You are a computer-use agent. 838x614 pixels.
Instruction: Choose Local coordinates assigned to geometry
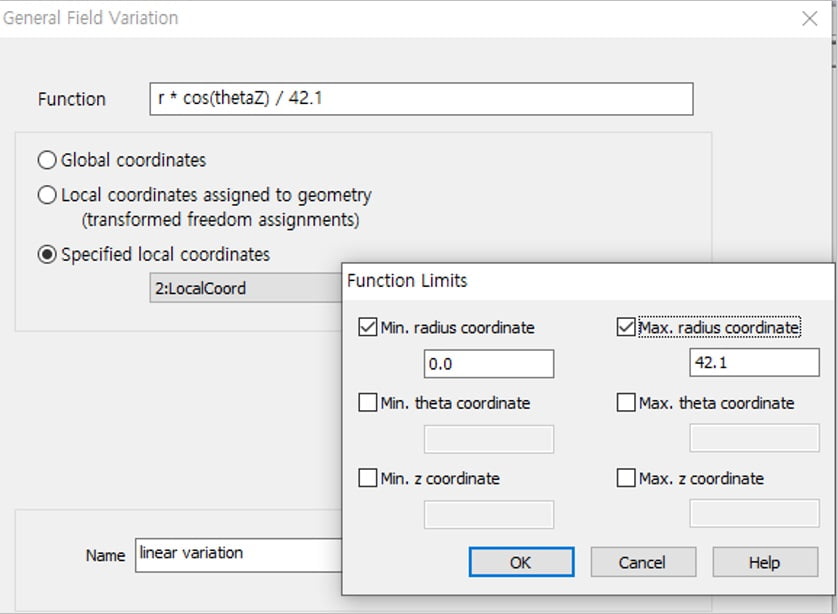[47, 196]
